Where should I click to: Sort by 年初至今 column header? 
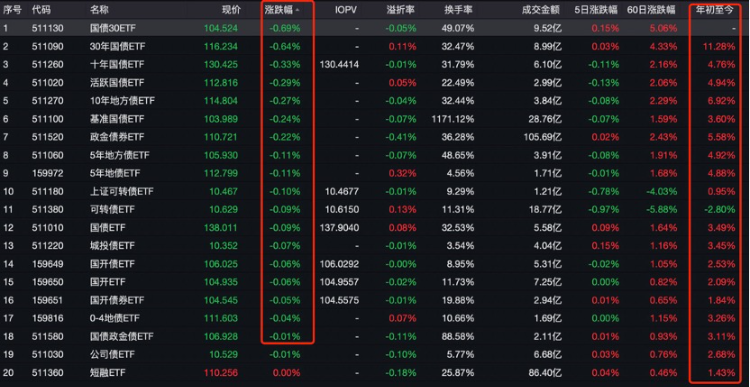tap(715, 10)
